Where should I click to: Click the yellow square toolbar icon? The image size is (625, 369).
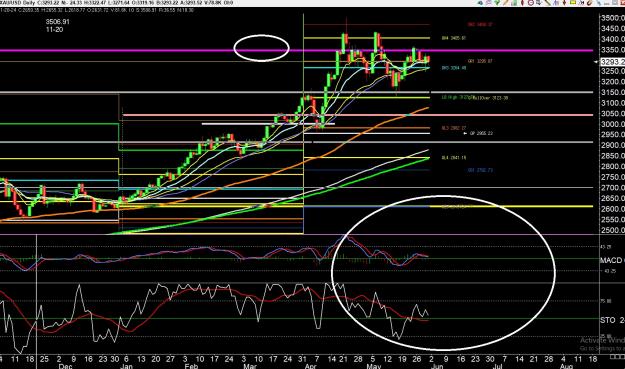point(572,2)
